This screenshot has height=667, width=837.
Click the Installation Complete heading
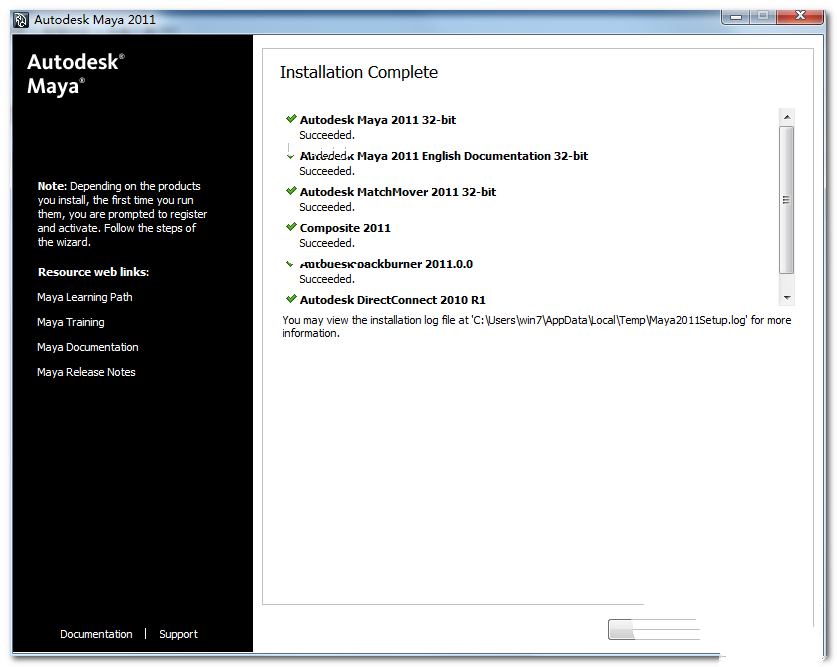(359, 72)
